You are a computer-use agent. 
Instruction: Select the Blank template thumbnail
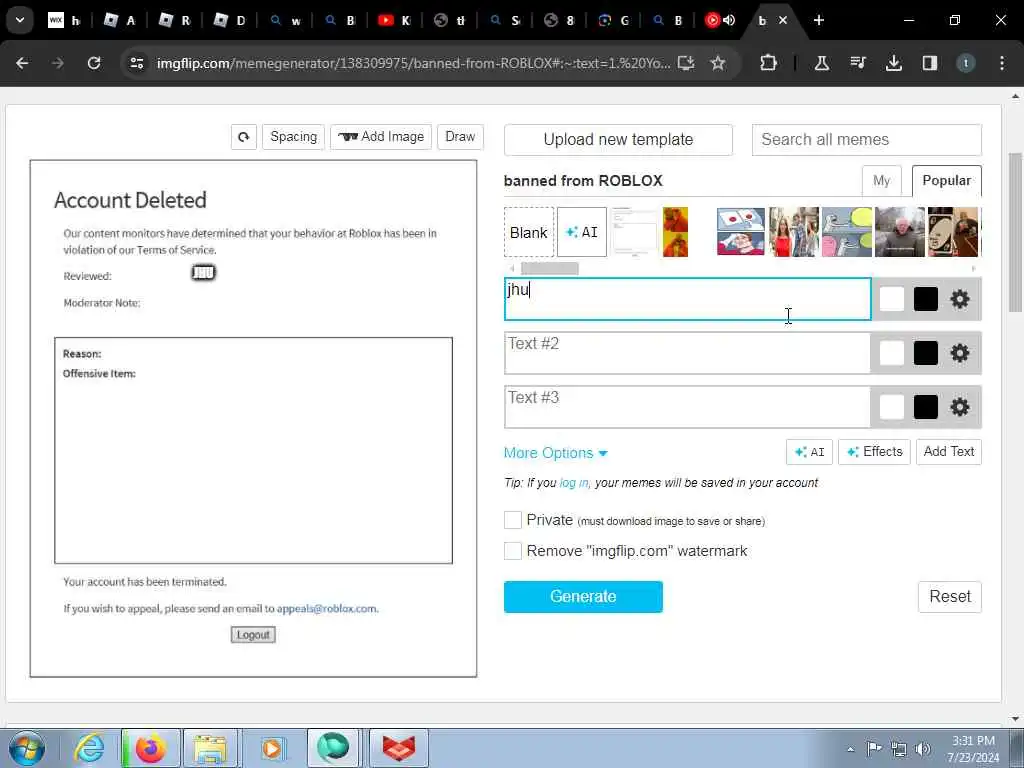pyautogui.click(x=528, y=232)
